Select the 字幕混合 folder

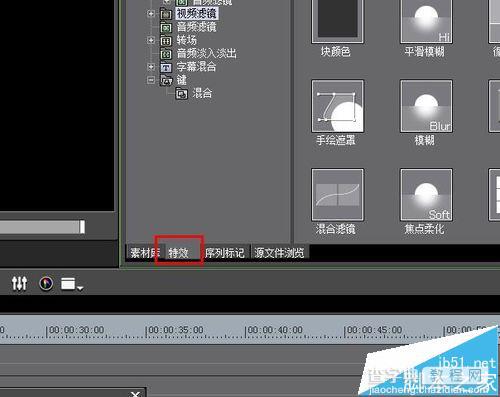[x=196, y=67]
